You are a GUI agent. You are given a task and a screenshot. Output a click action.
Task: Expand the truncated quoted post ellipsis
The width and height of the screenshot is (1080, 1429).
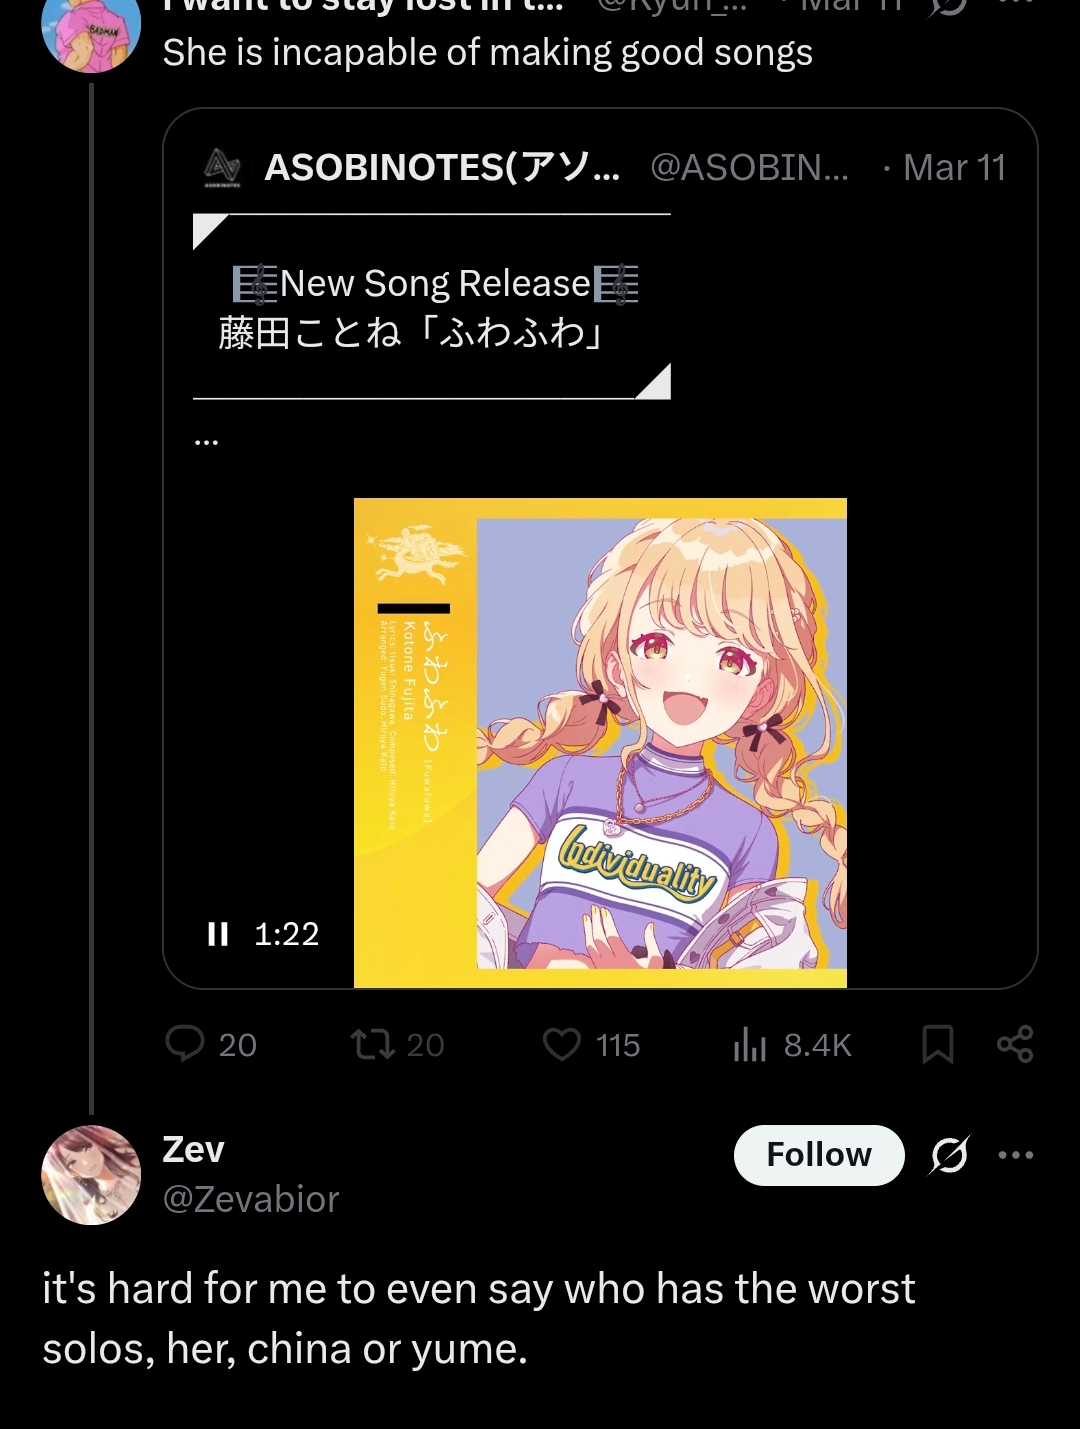coord(206,440)
